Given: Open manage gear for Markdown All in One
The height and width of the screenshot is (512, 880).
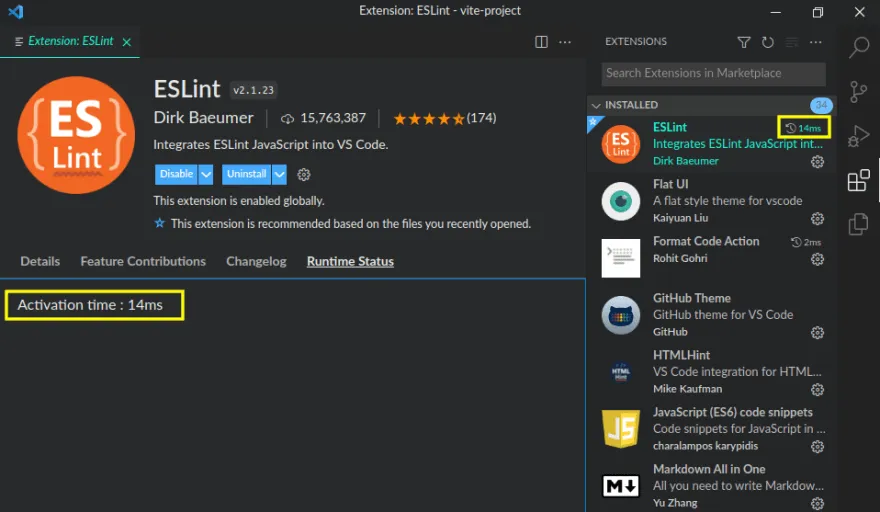Looking at the screenshot, I should [x=818, y=503].
